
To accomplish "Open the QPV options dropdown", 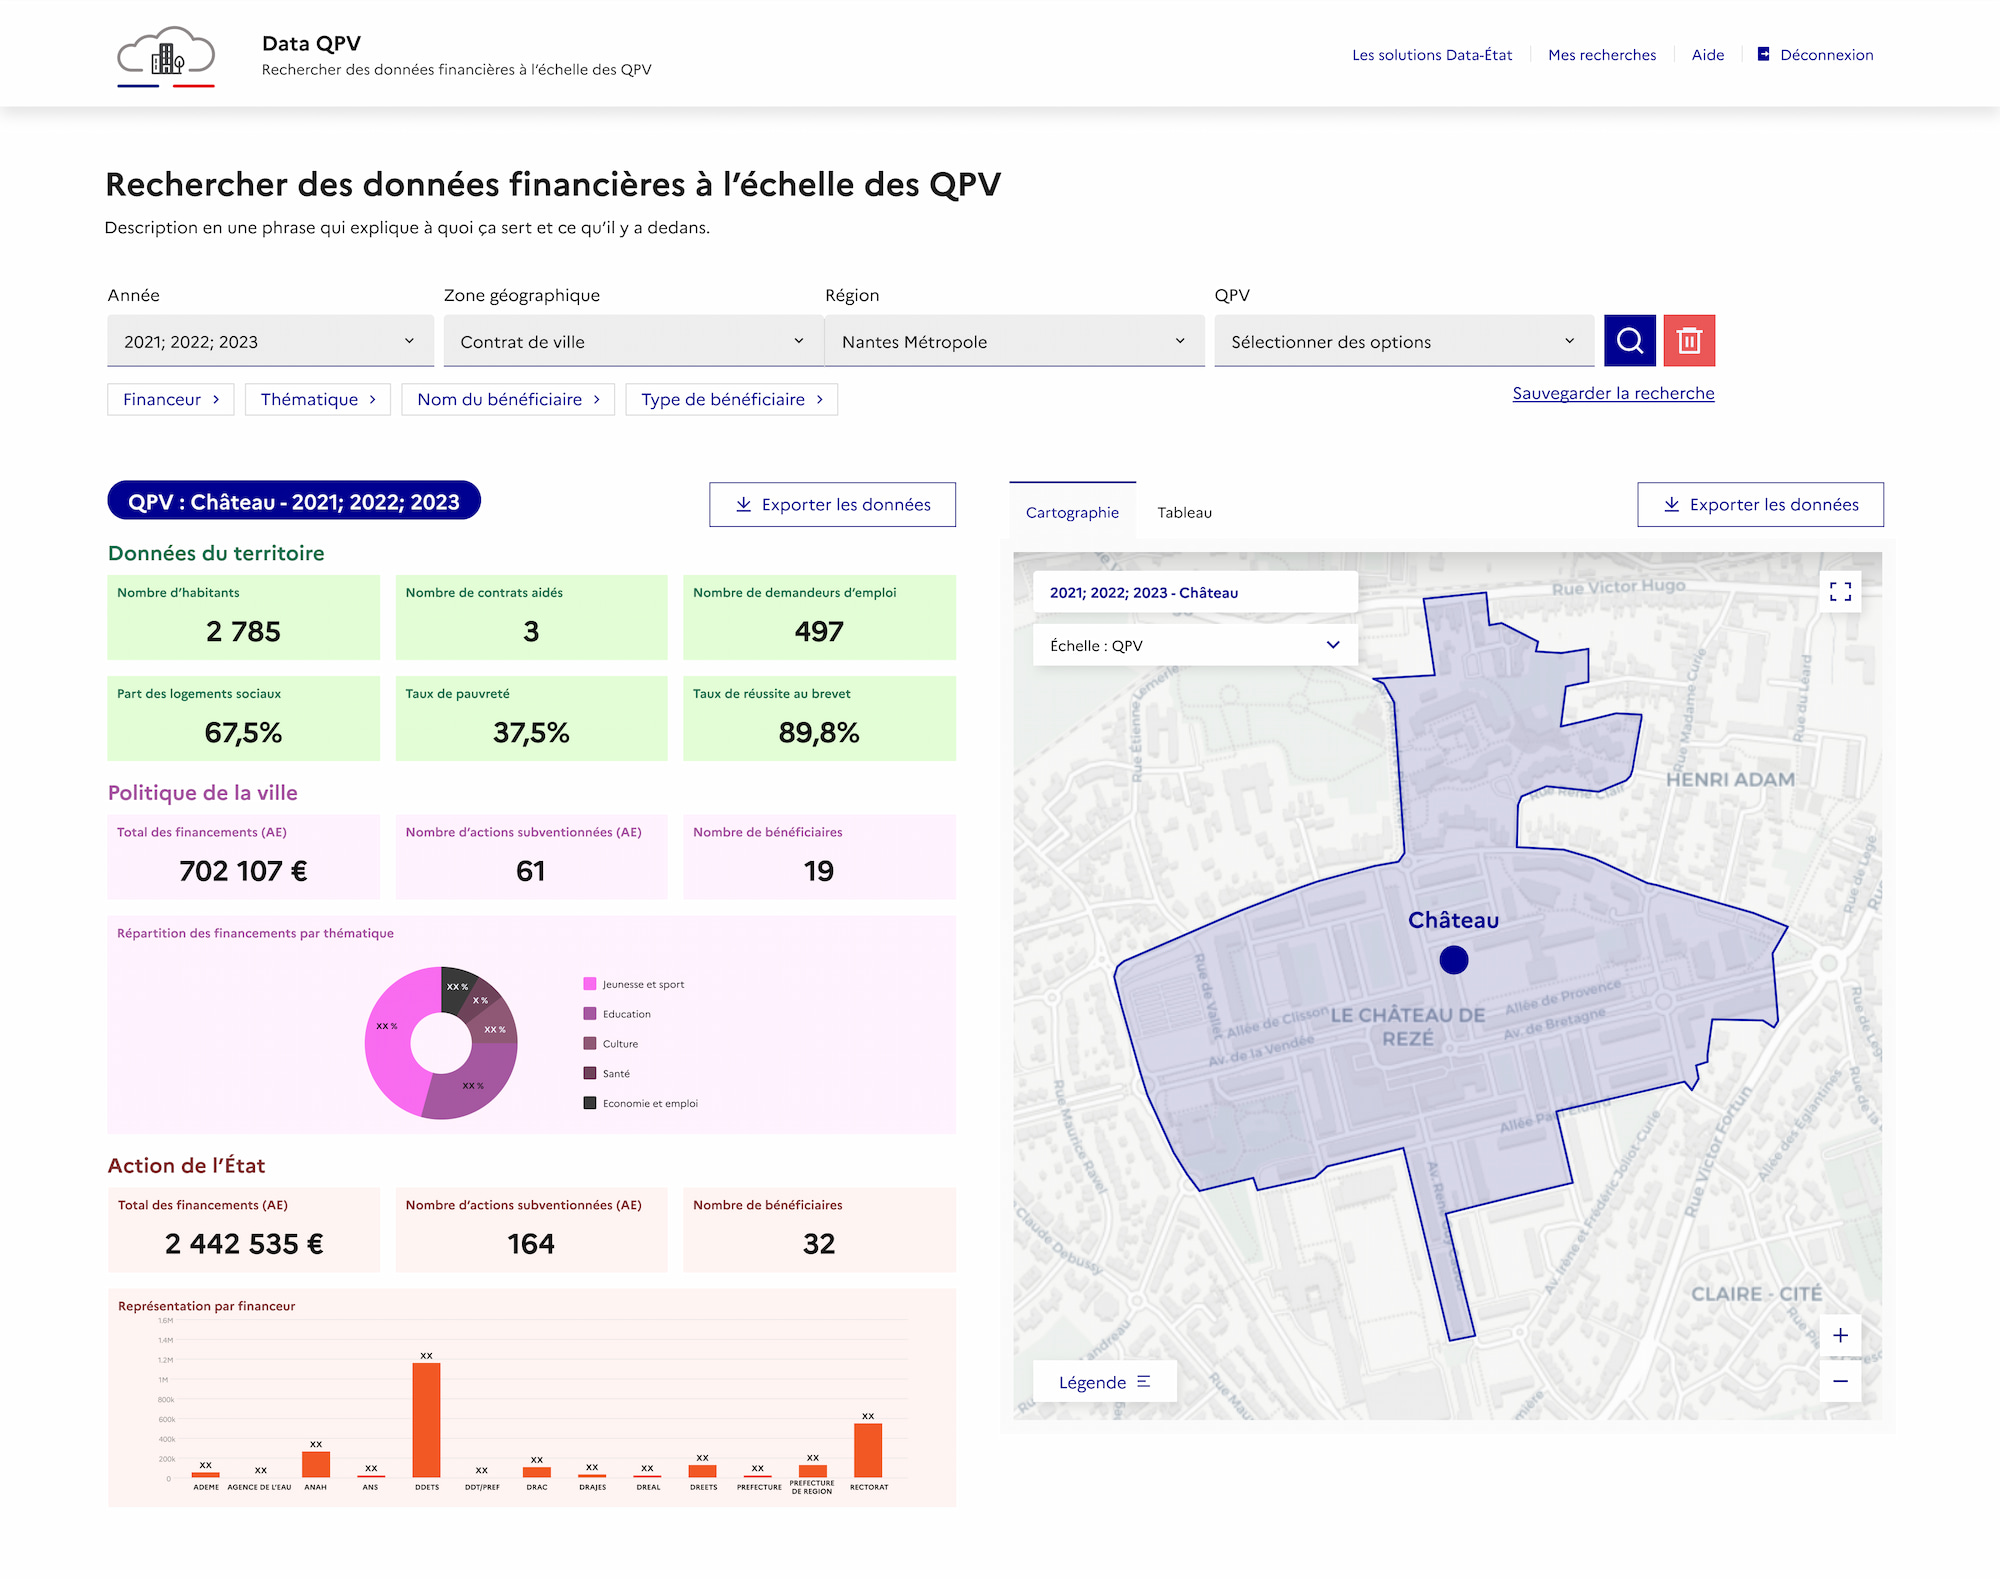I will point(1403,341).
